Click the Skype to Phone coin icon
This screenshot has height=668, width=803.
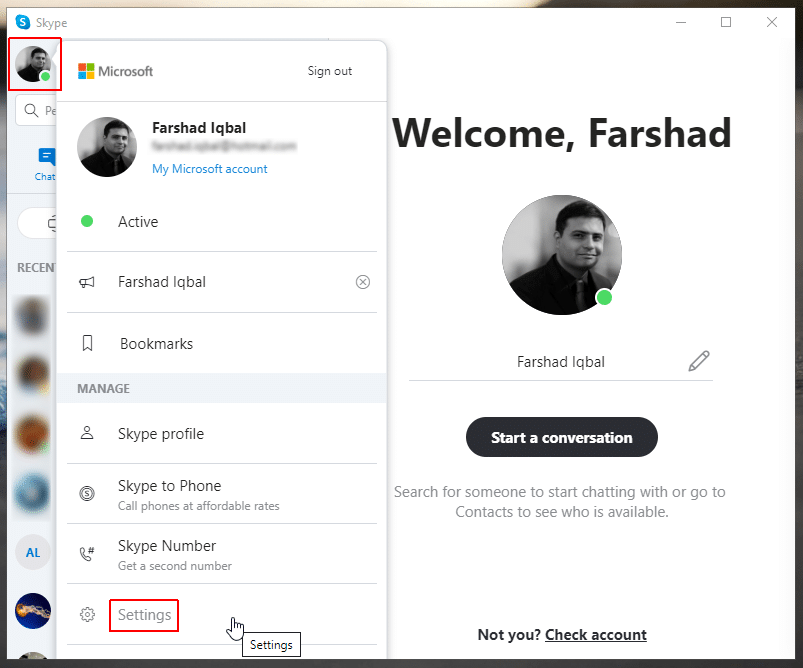point(87,494)
